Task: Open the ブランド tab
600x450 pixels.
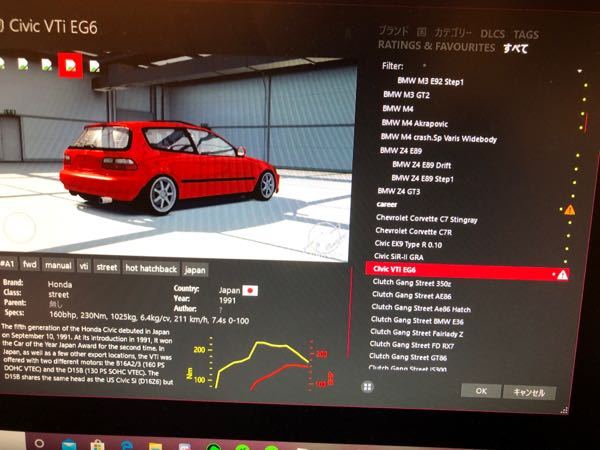Action: 393,31
